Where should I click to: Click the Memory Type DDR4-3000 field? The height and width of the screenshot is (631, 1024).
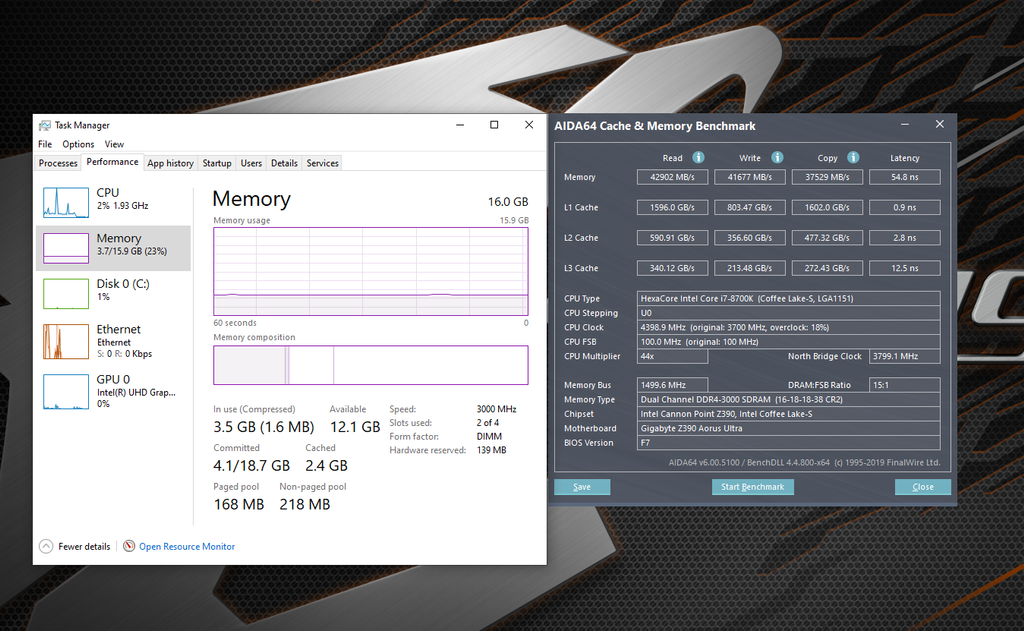pyautogui.click(x=788, y=399)
